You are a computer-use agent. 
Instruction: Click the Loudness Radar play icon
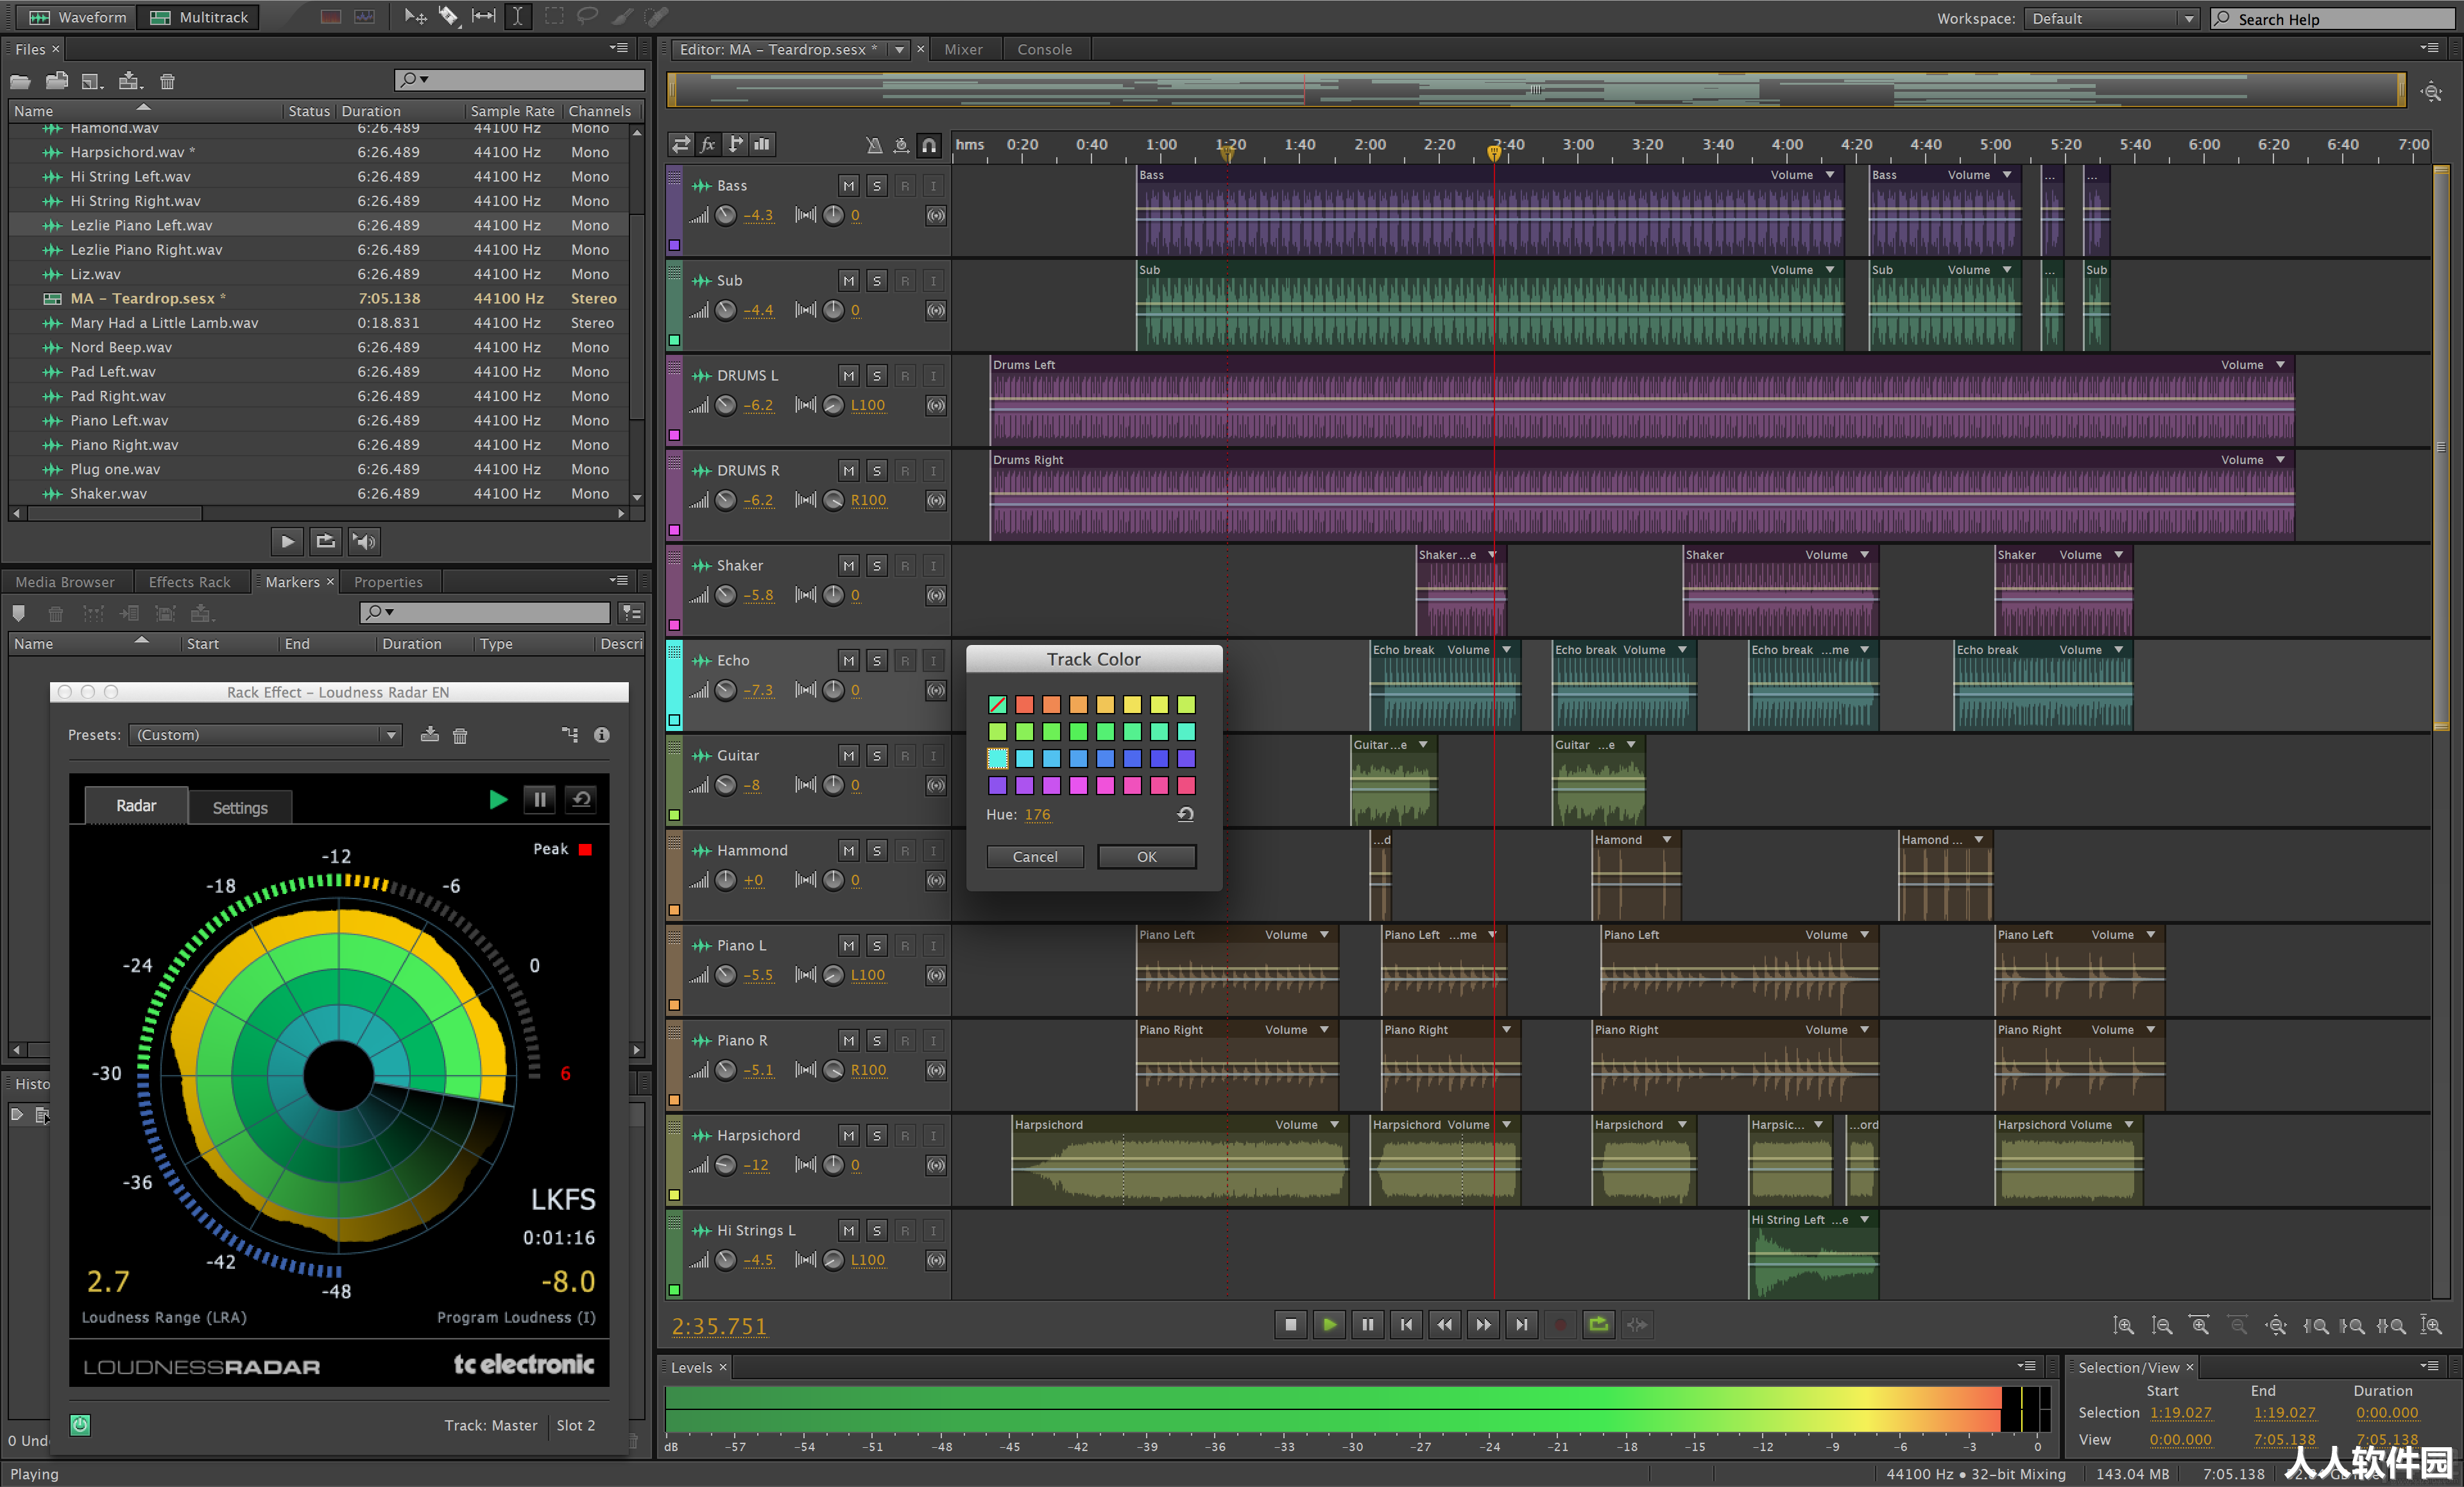pos(498,800)
